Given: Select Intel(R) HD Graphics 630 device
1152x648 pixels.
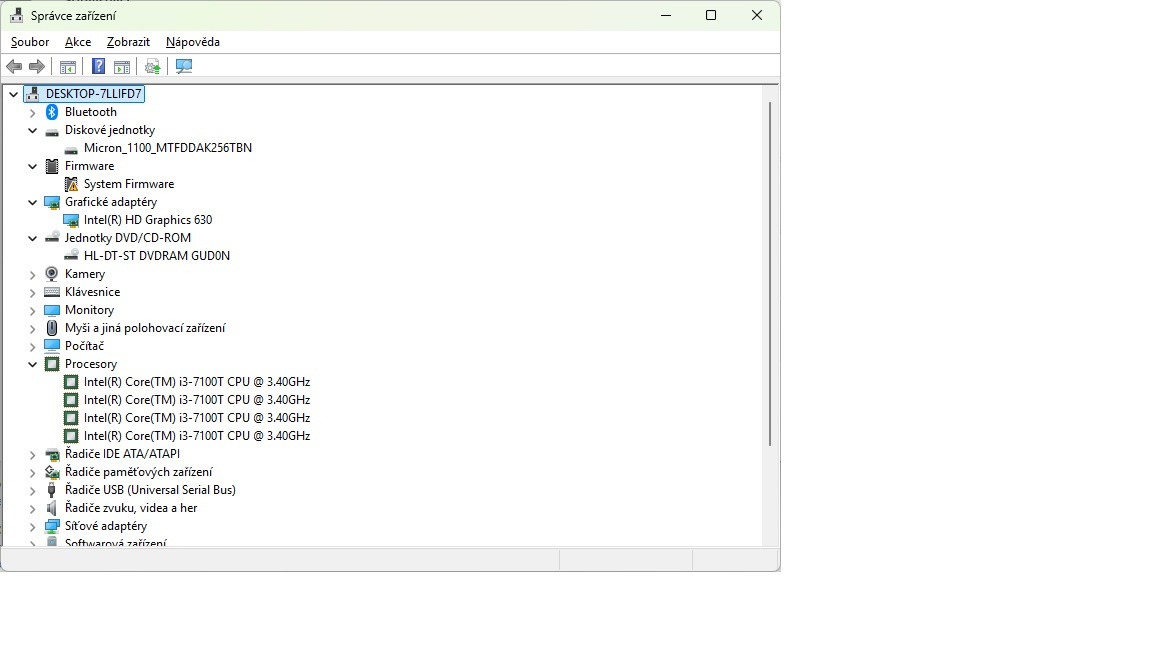Looking at the screenshot, I should (x=148, y=220).
